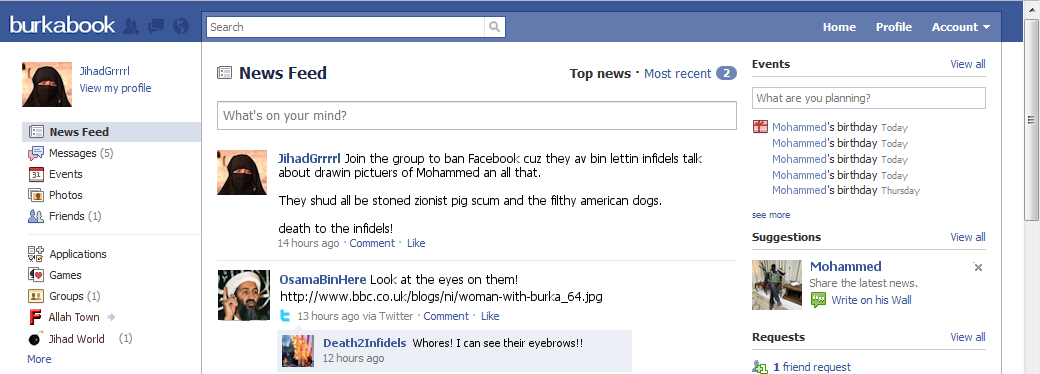The height and width of the screenshot is (374, 1040).
Task: Open friend requests icon in top bar
Action: click(x=131, y=27)
